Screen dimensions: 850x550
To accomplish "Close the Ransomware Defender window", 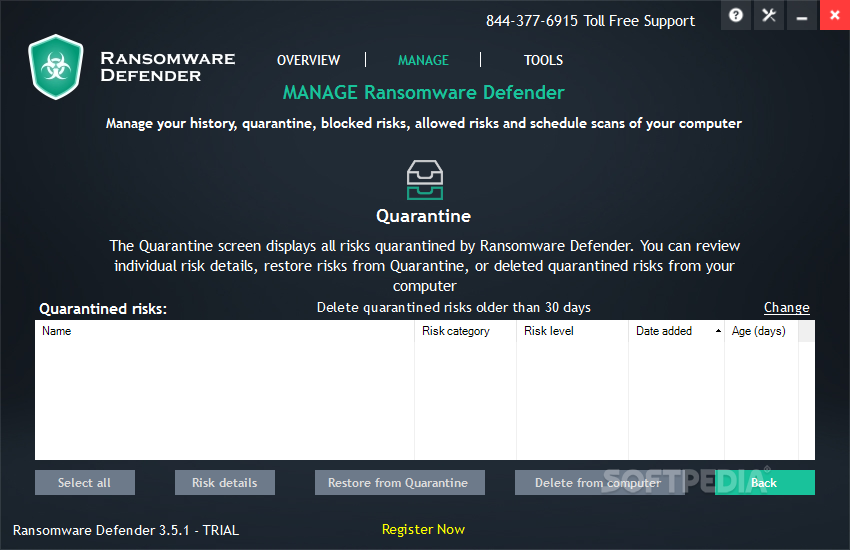I will click(835, 15).
